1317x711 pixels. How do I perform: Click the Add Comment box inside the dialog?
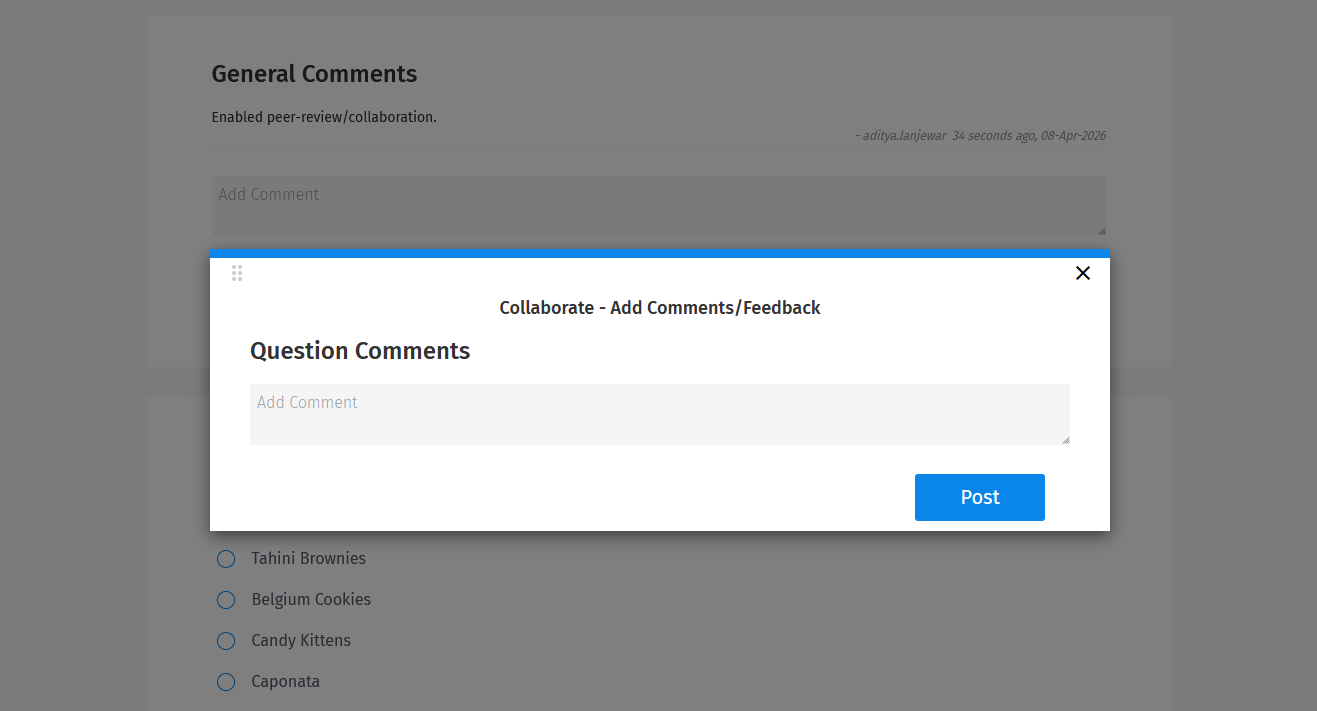click(x=660, y=413)
